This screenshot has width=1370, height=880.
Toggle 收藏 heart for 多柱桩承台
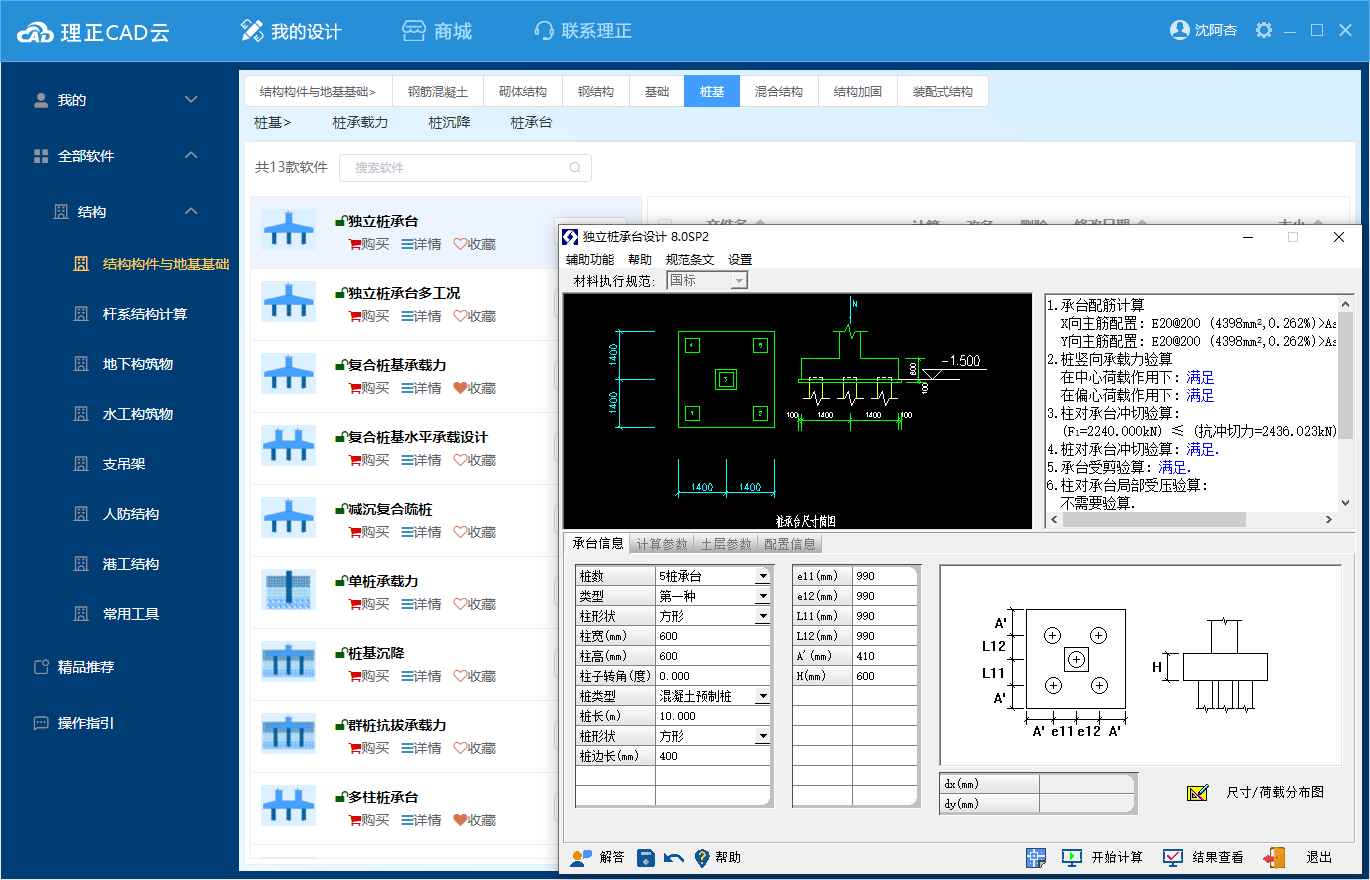(474, 820)
